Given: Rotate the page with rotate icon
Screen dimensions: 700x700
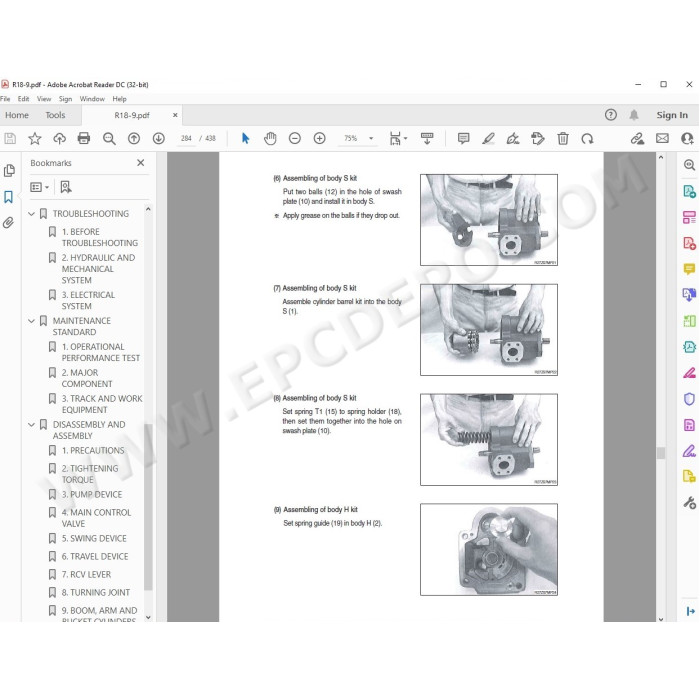Looking at the screenshot, I should [x=588, y=139].
